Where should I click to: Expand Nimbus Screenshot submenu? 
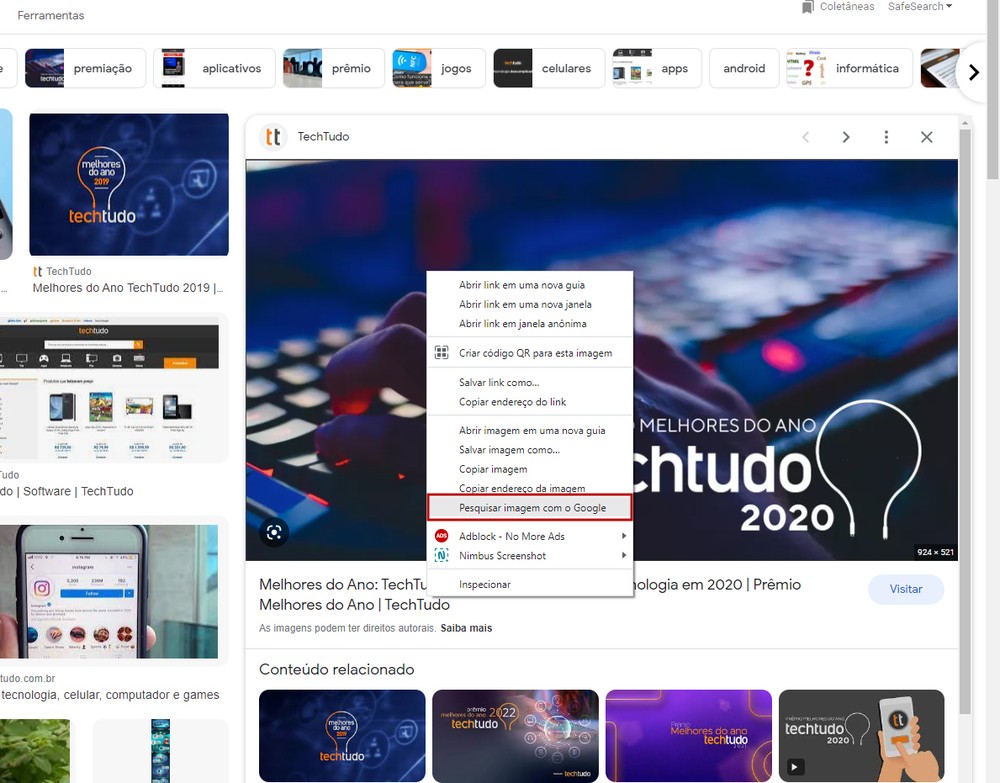[624, 555]
